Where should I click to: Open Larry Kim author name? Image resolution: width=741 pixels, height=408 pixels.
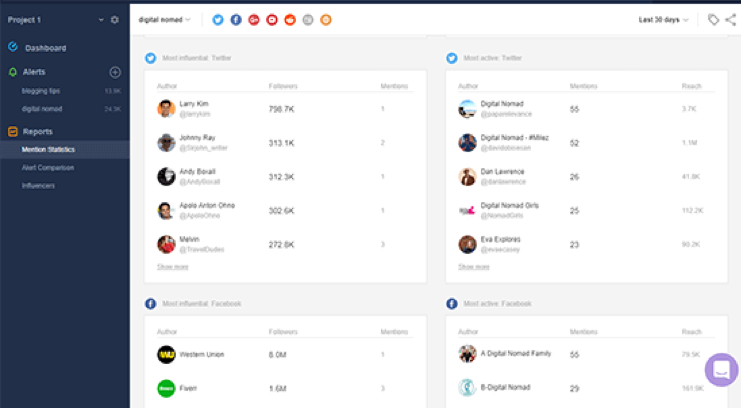(x=194, y=104)
